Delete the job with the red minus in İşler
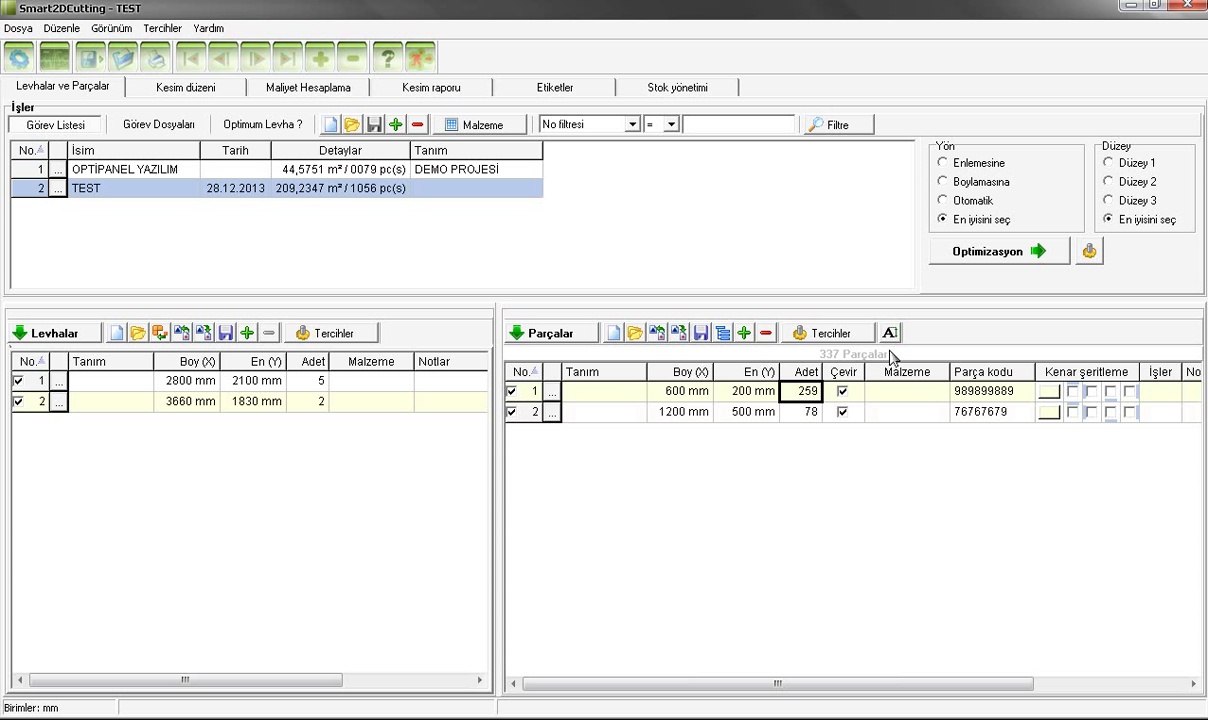The image size is (1208, 720). click(418, 125)
